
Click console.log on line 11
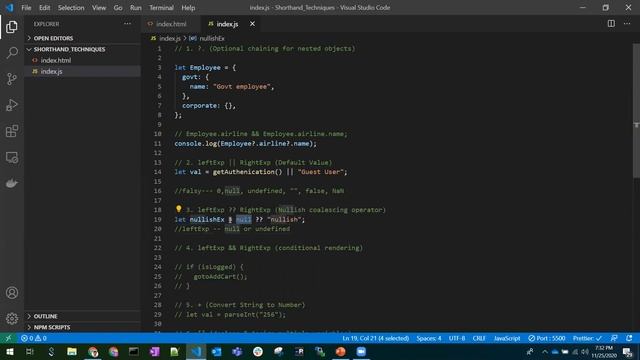(196, 143)
